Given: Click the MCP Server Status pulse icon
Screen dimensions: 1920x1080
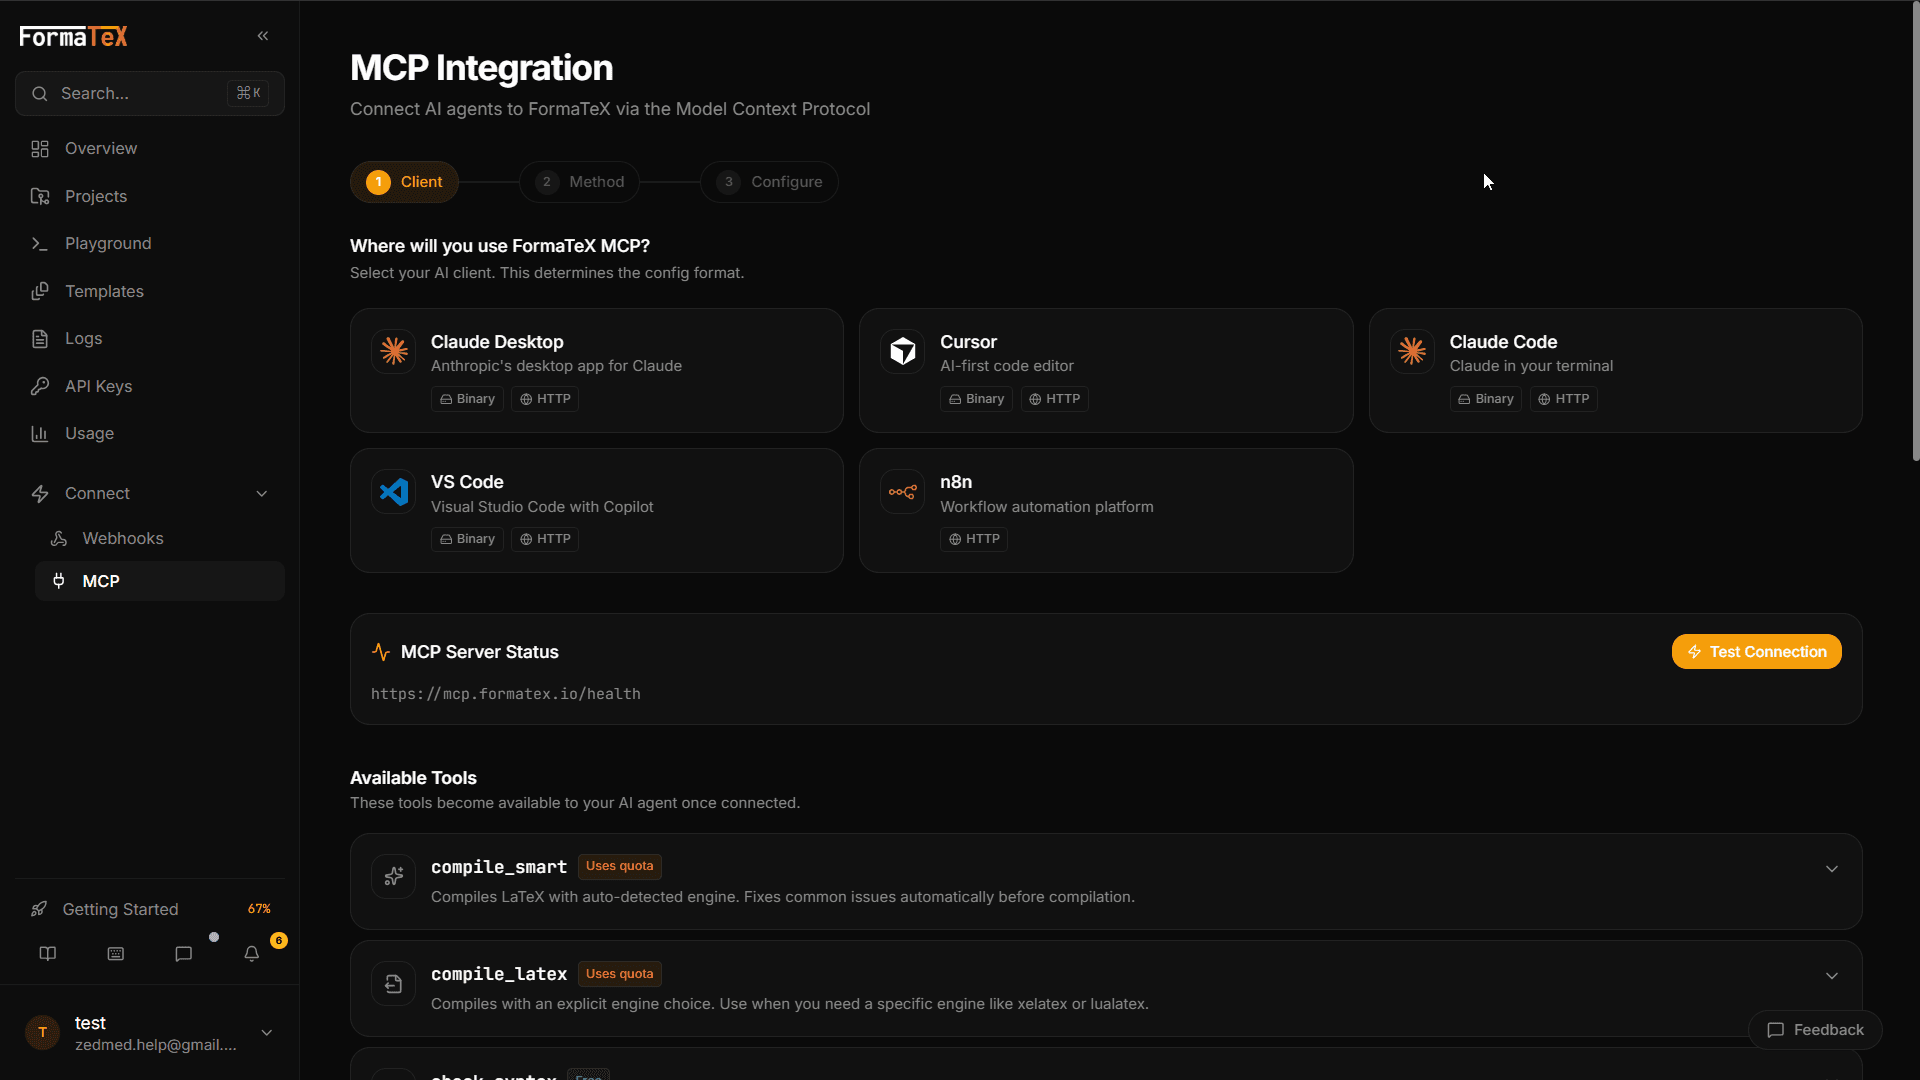Looking at the screenshot, I should 381,652.
